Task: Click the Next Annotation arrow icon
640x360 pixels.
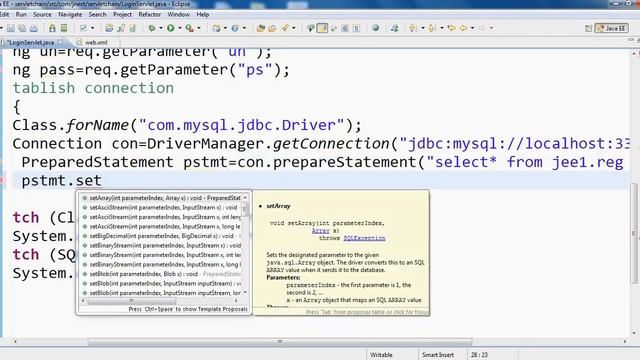Action: pyautogui.click(x=413, y=28)
